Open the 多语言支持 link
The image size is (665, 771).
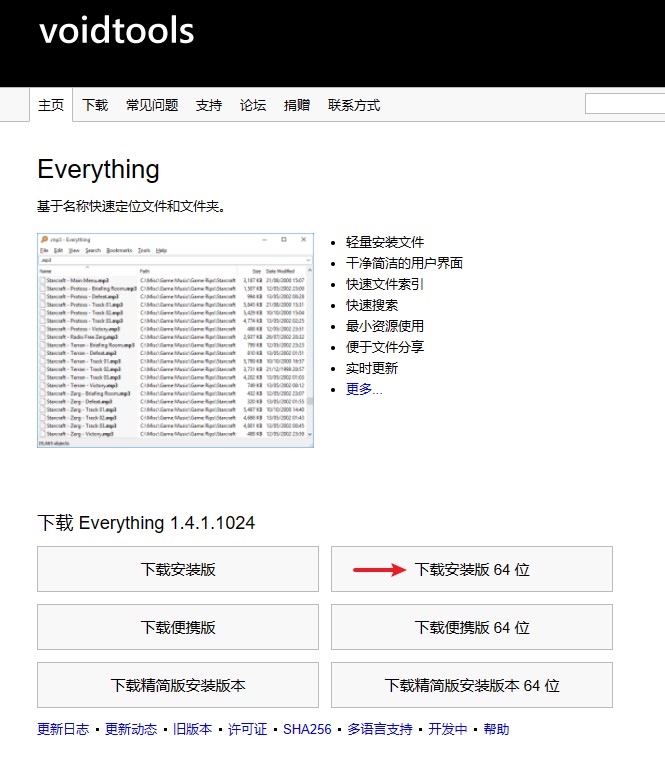382,729
